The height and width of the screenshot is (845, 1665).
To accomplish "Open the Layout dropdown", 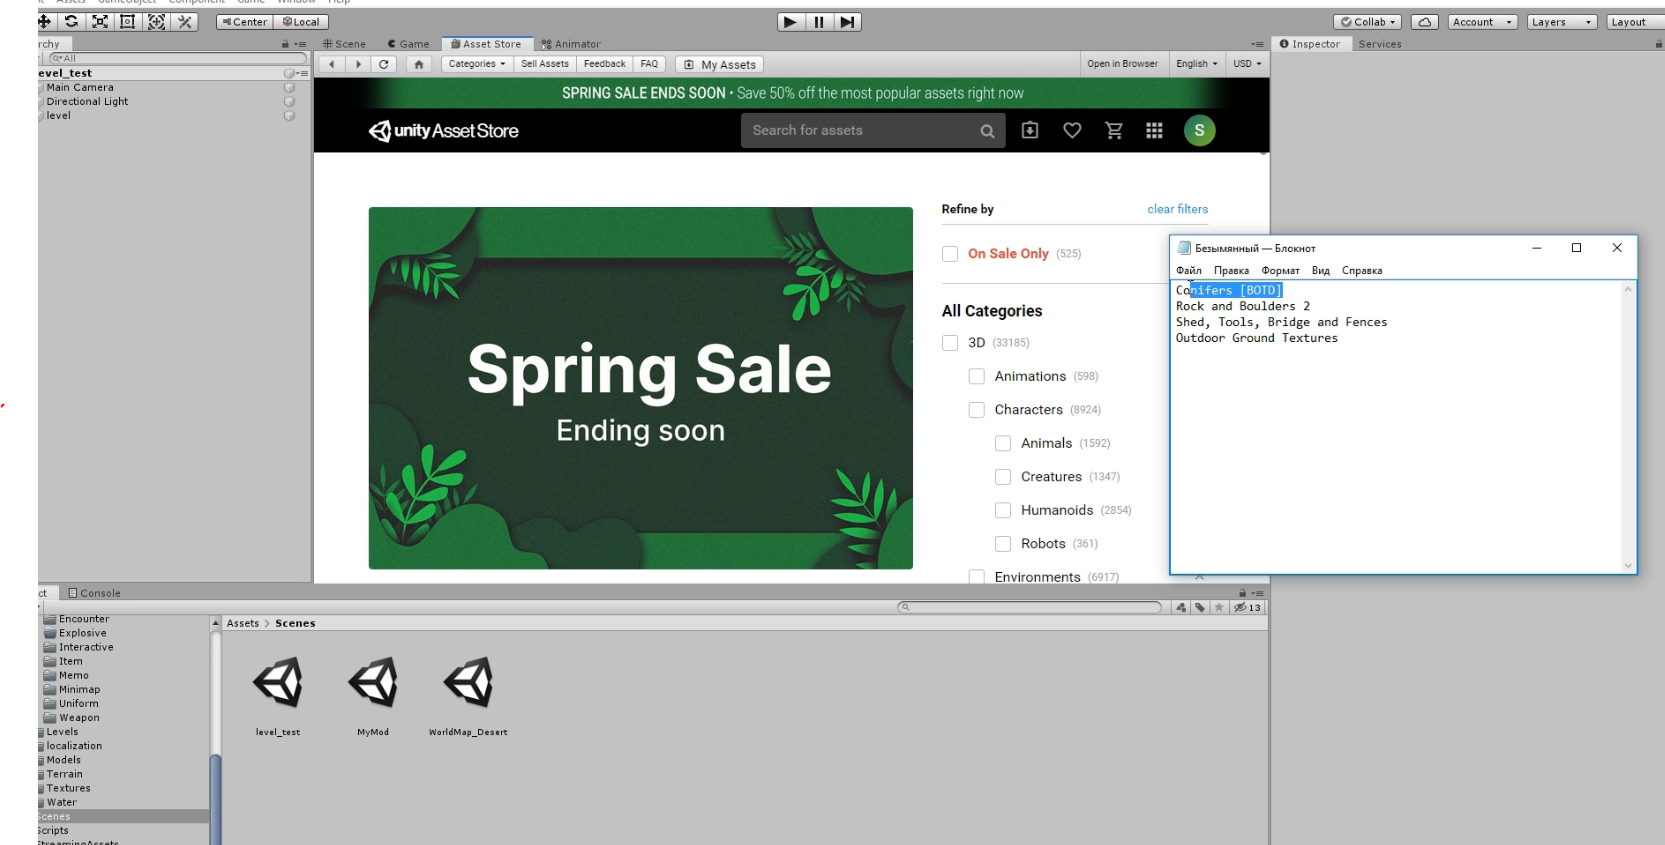I will click(1635, 22).
